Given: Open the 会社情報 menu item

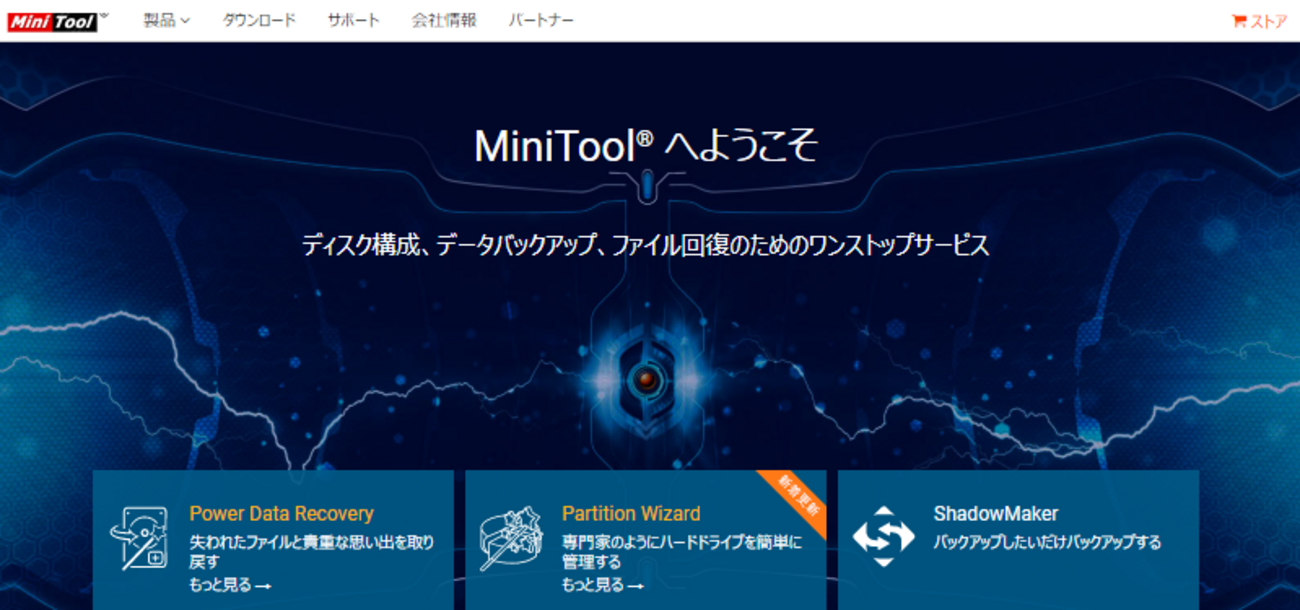Looking at the screenshot, I should click(x=444, y=20).
